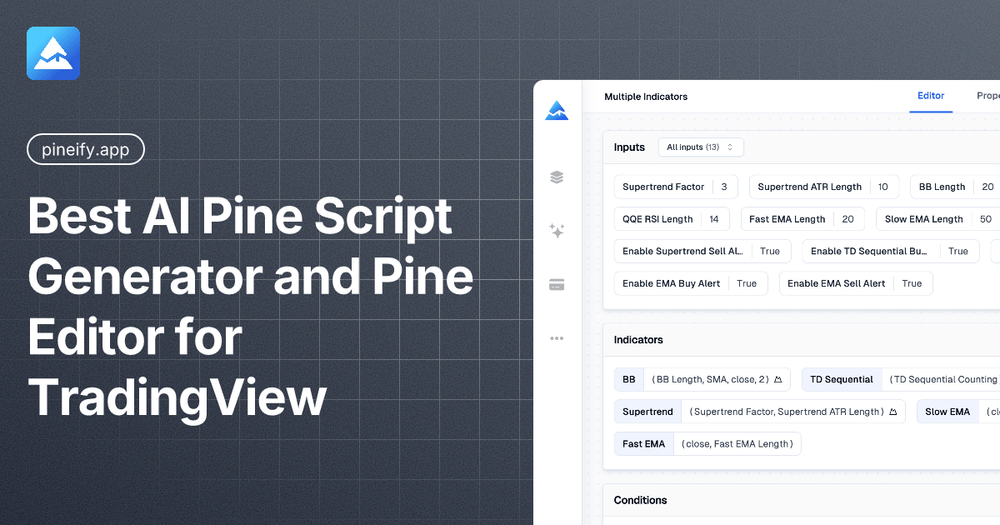This screenshot has height=525, width=1000.
Task: Open the AI sparkle icon in the sidebar
Action: coord(557,231)
